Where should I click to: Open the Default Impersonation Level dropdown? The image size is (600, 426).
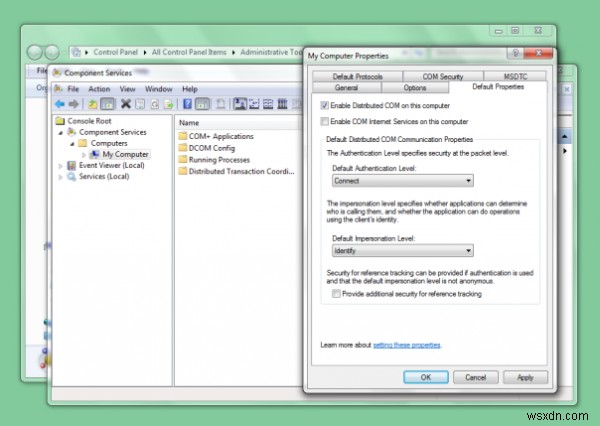(x=403, y=251)
